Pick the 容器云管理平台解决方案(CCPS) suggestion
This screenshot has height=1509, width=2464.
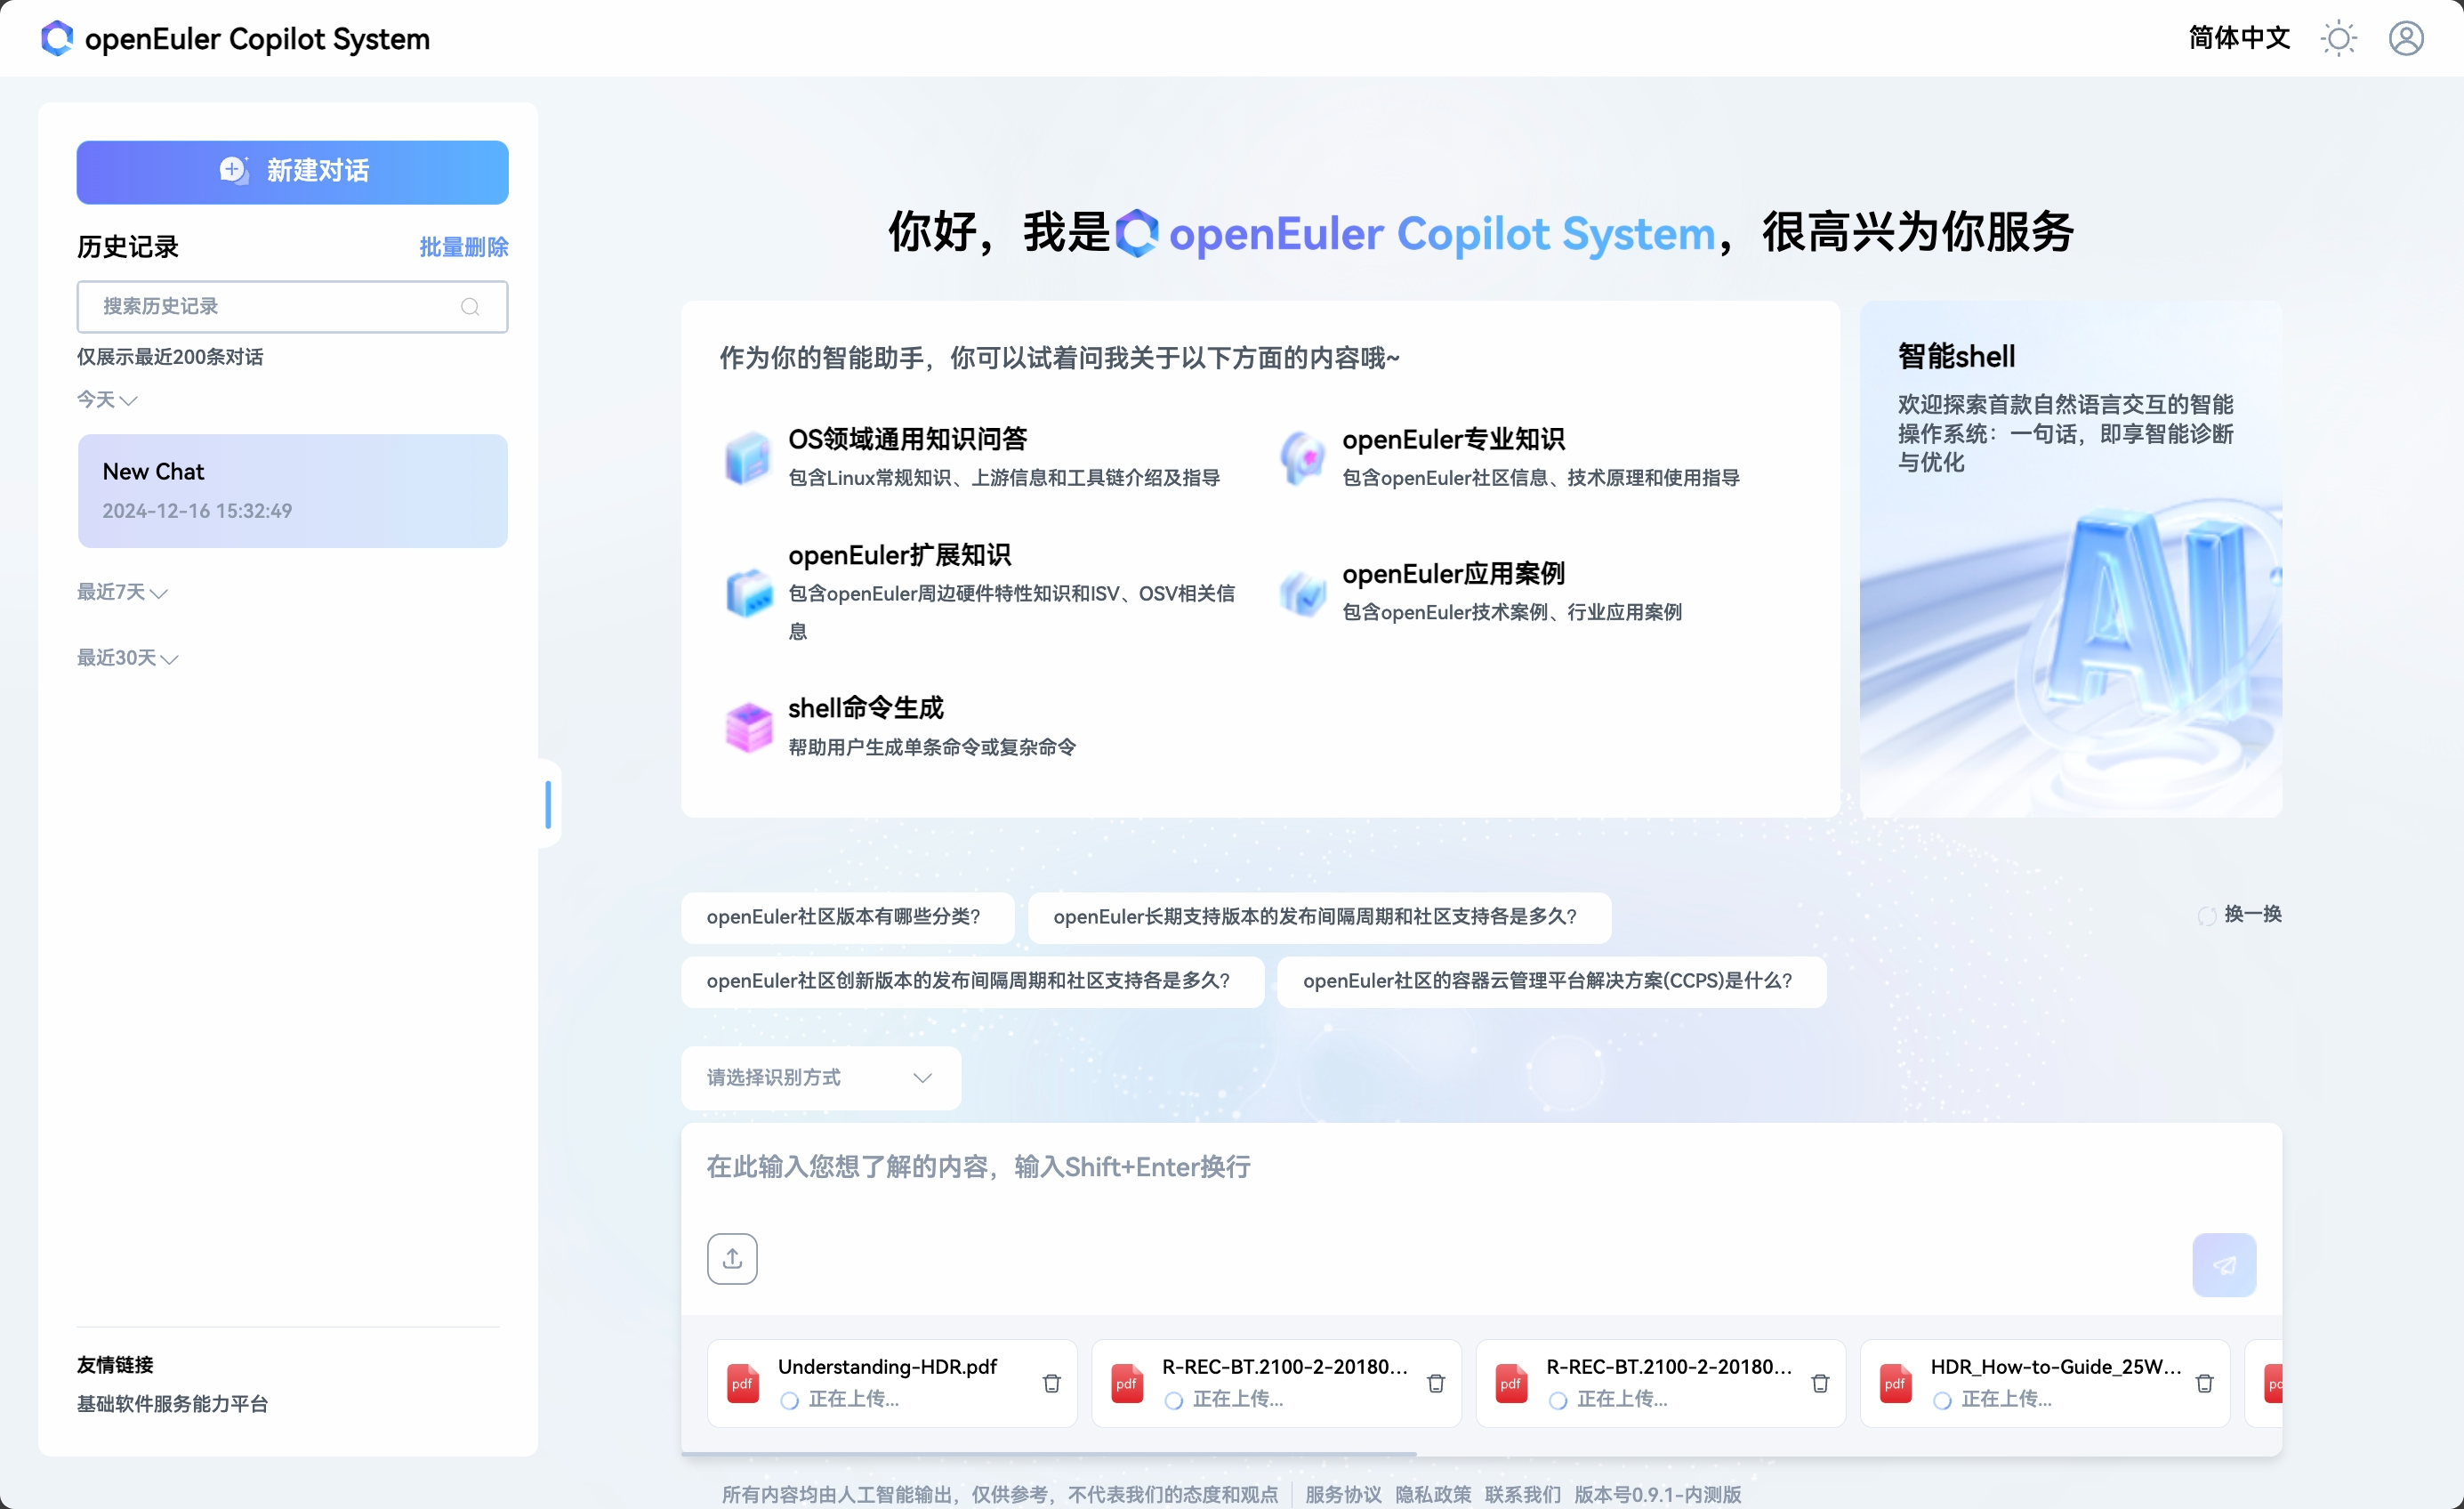[1551, 981]
